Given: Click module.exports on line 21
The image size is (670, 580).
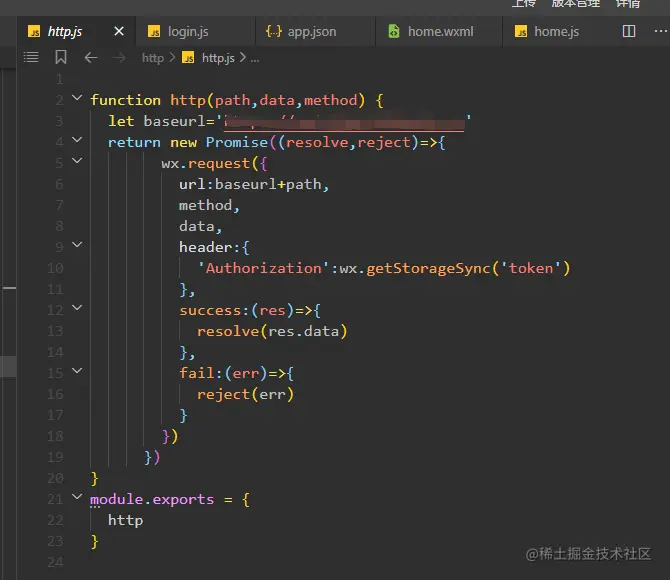Looking at the screenshot, I should pos(152,499).
